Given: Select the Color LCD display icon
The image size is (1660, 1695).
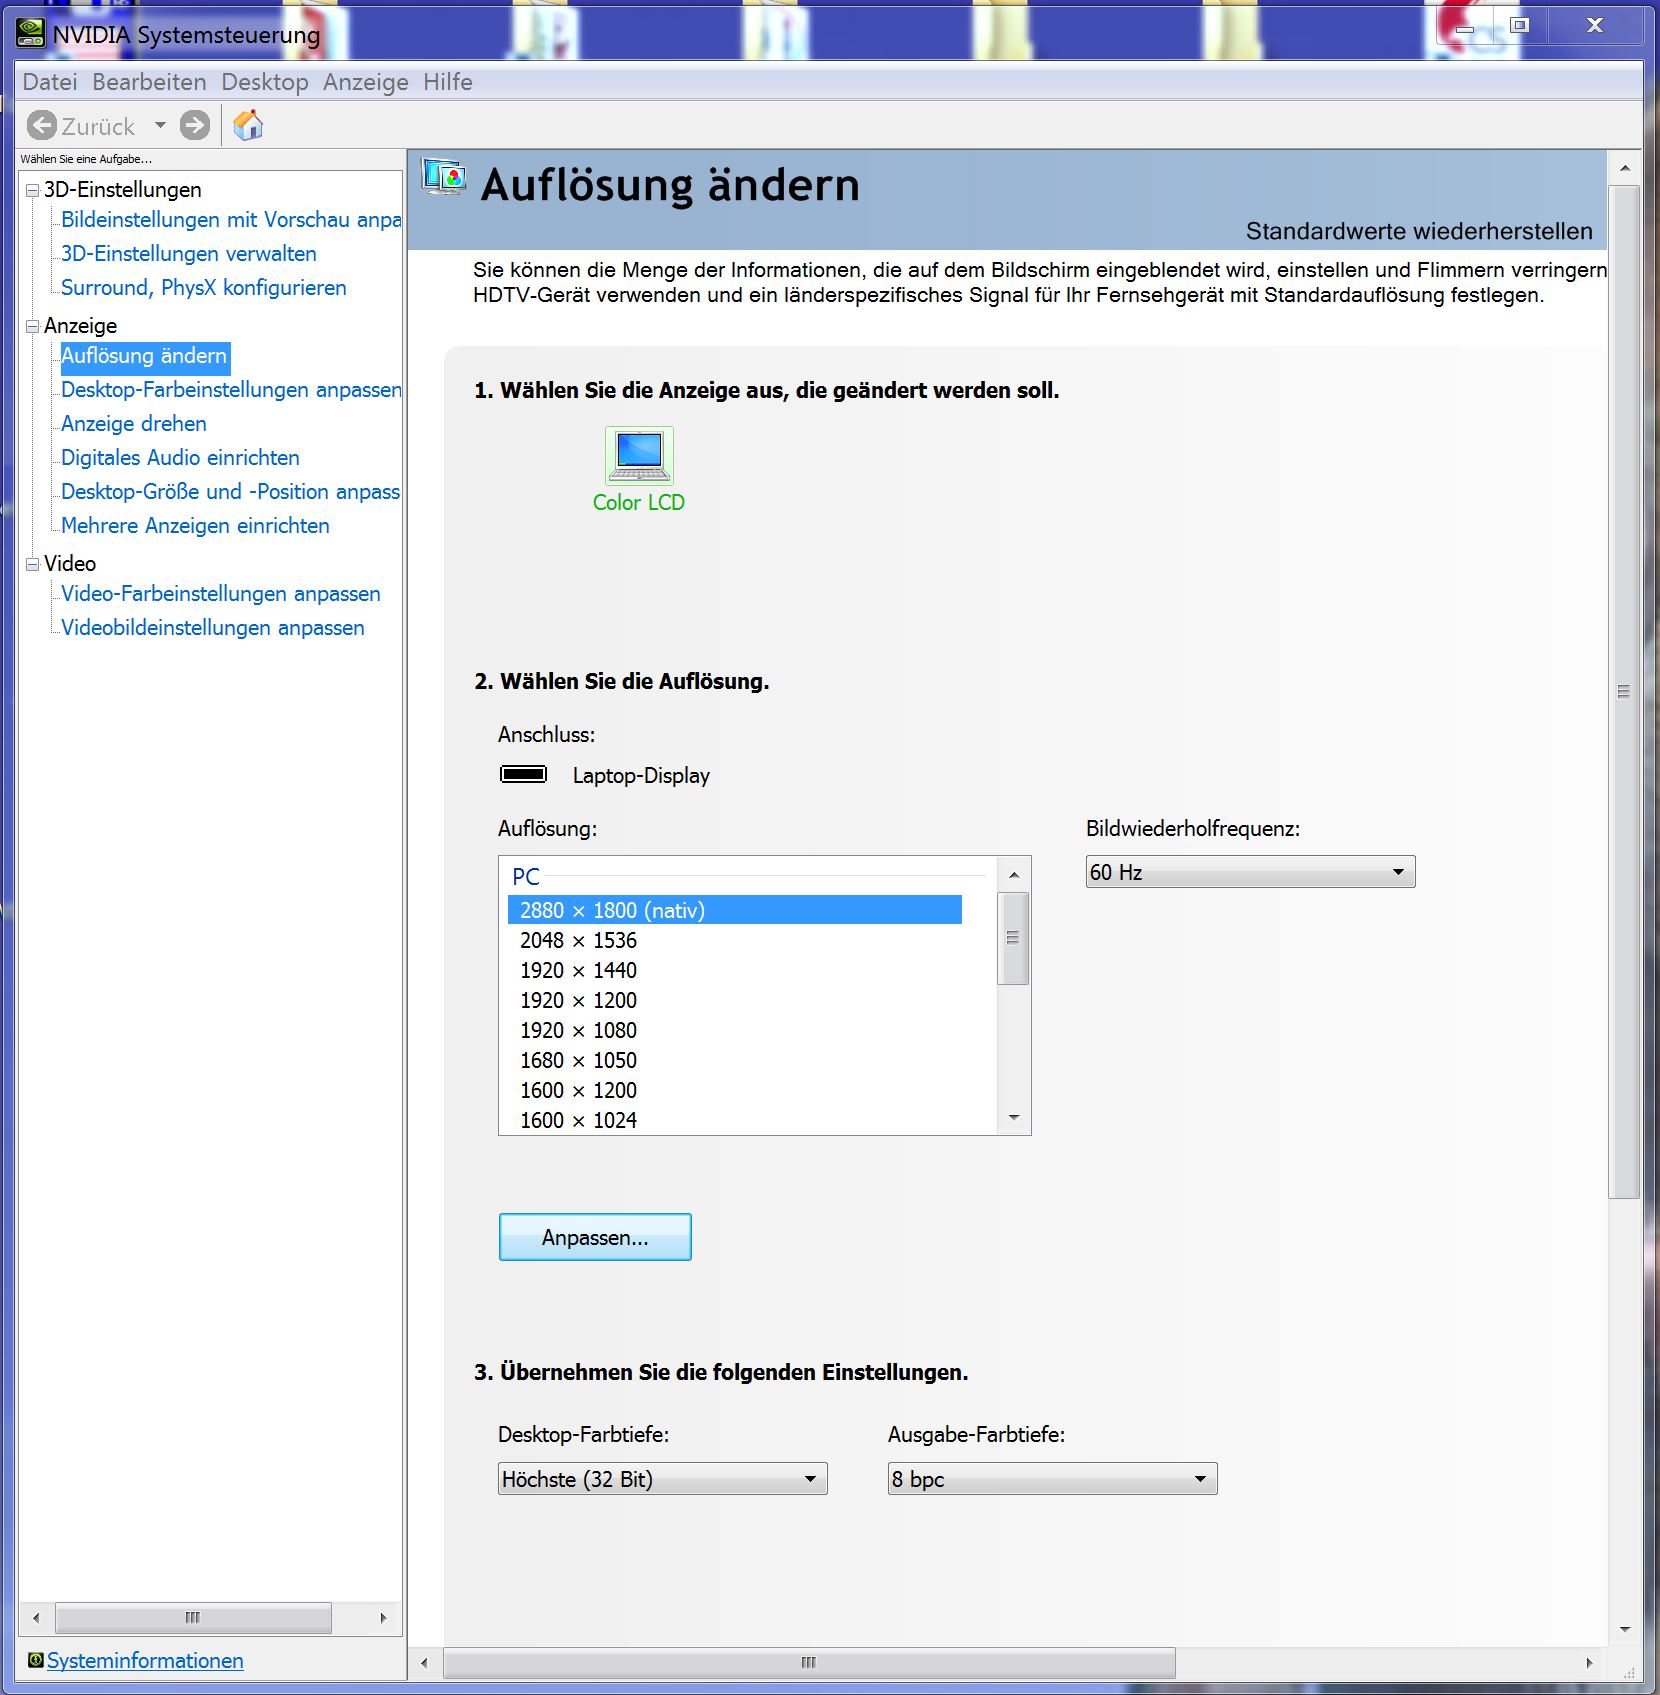Looking at the screenshot, I should [639, 456].
